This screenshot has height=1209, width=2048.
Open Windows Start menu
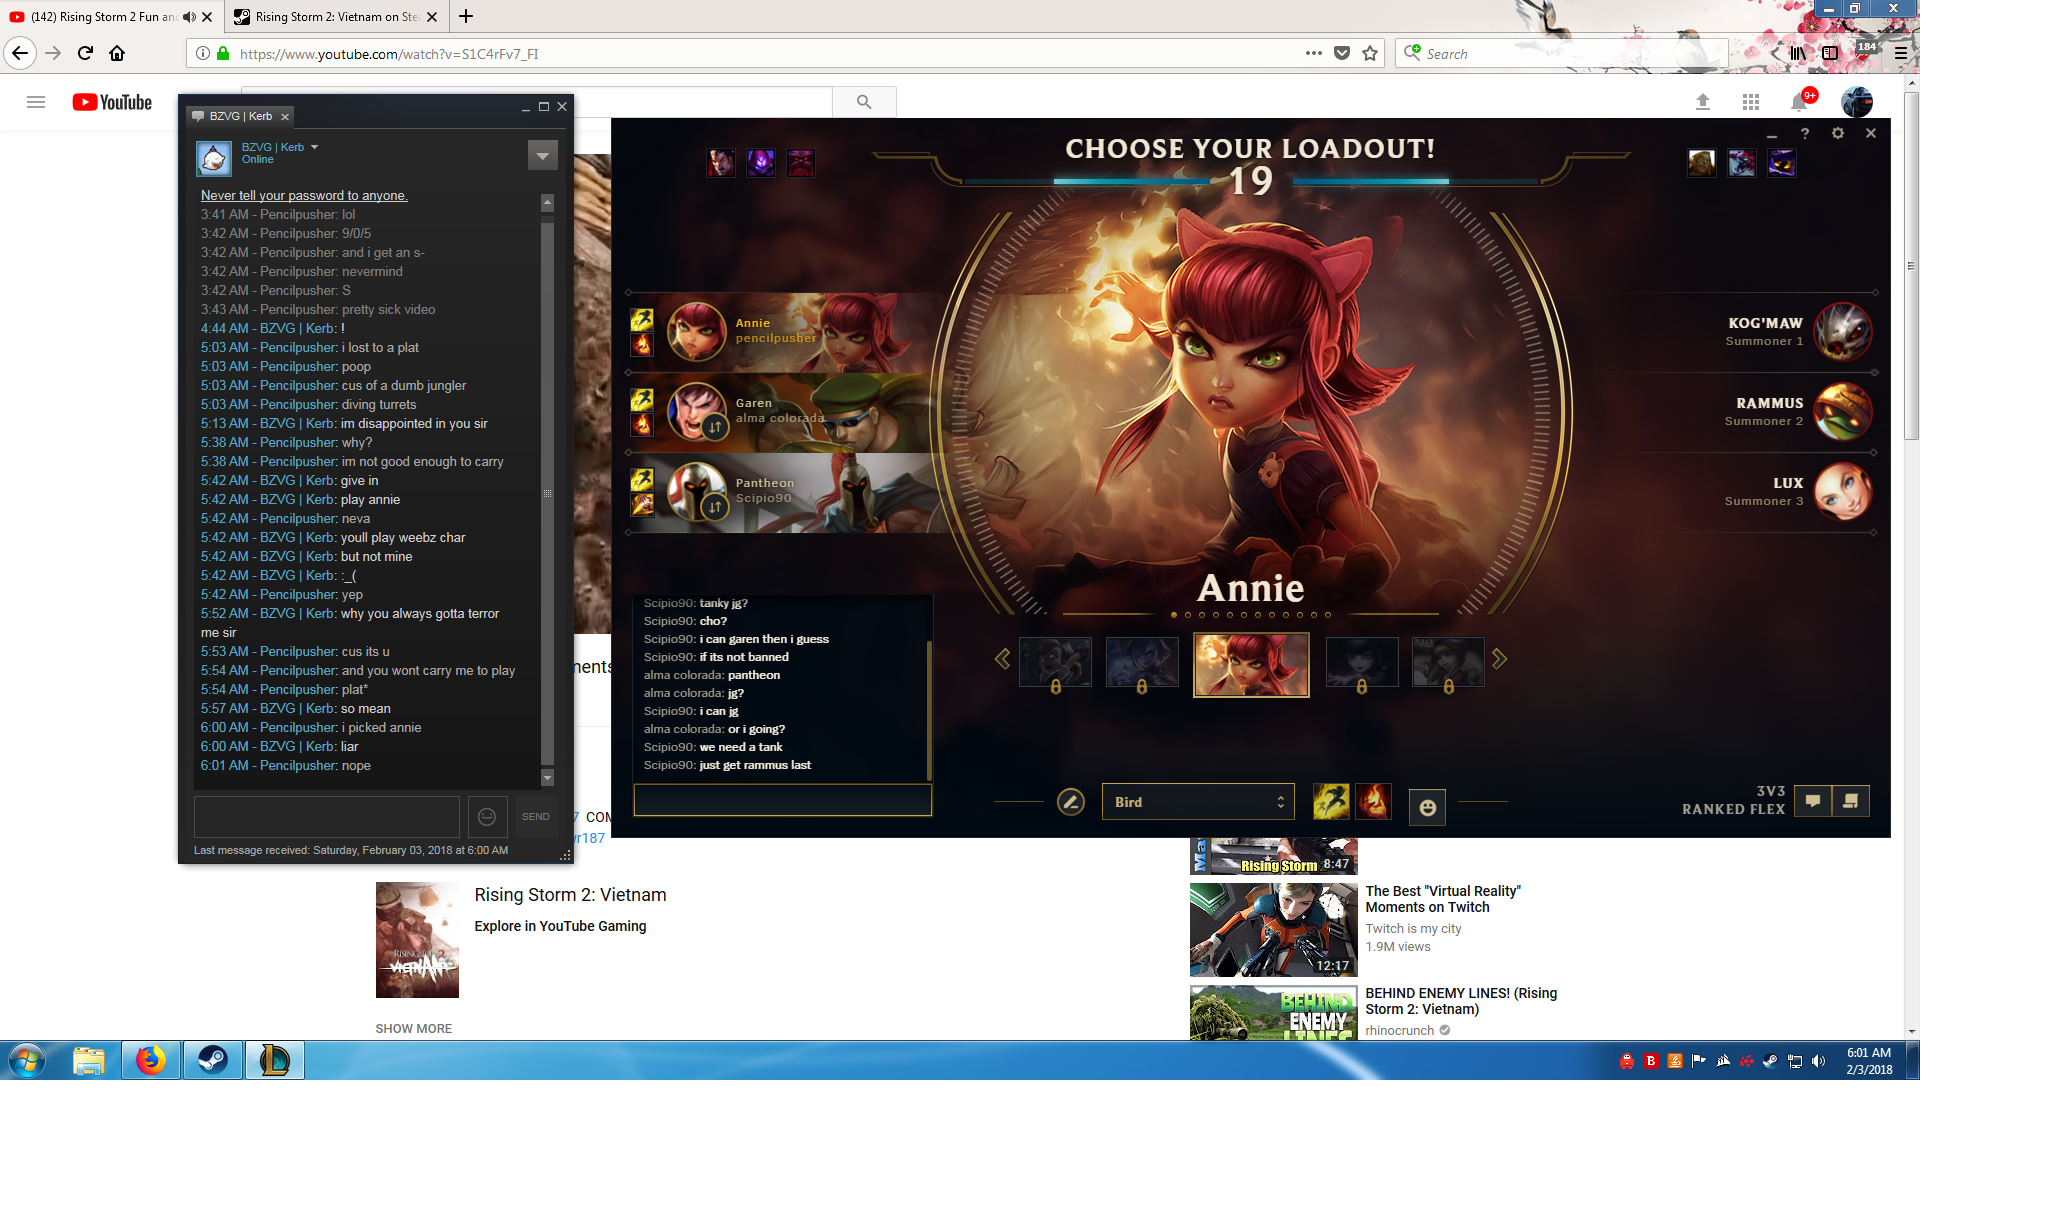tap(27, 1061)
